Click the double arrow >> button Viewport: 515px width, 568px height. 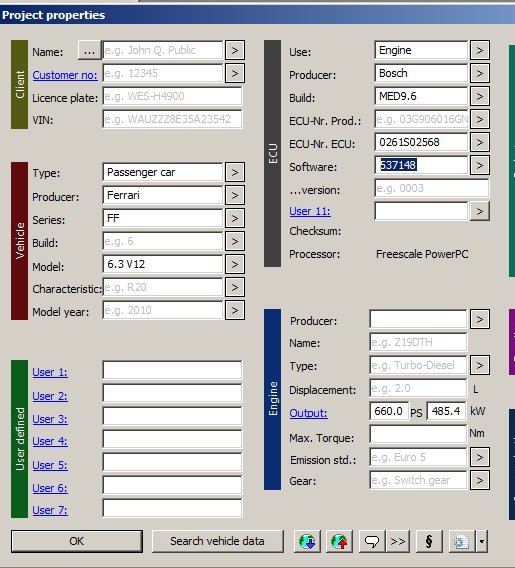point(398,541)
